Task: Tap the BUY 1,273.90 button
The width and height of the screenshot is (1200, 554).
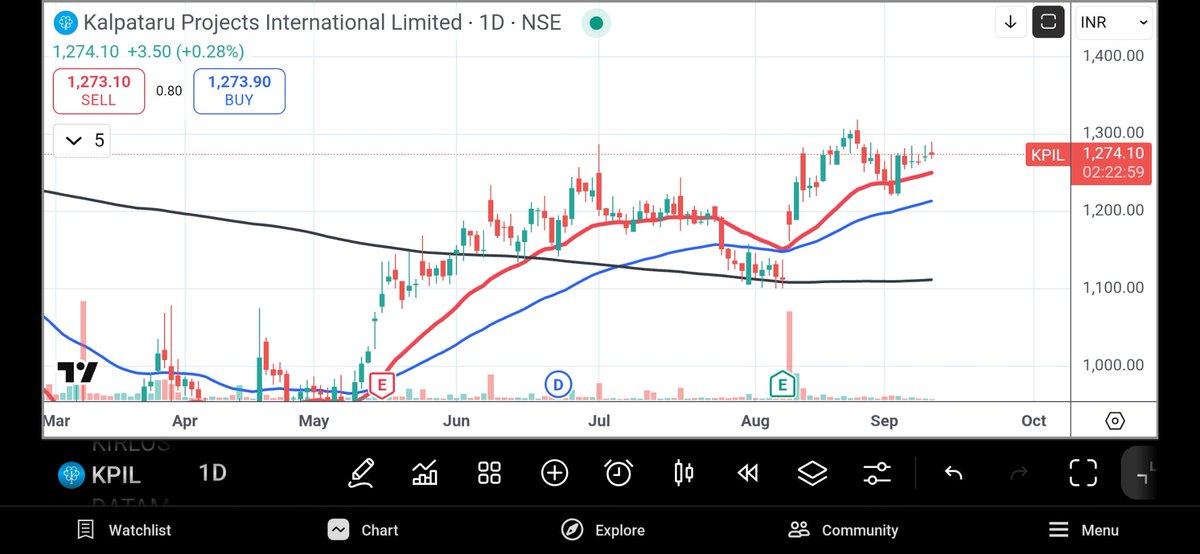Action: 239,91
